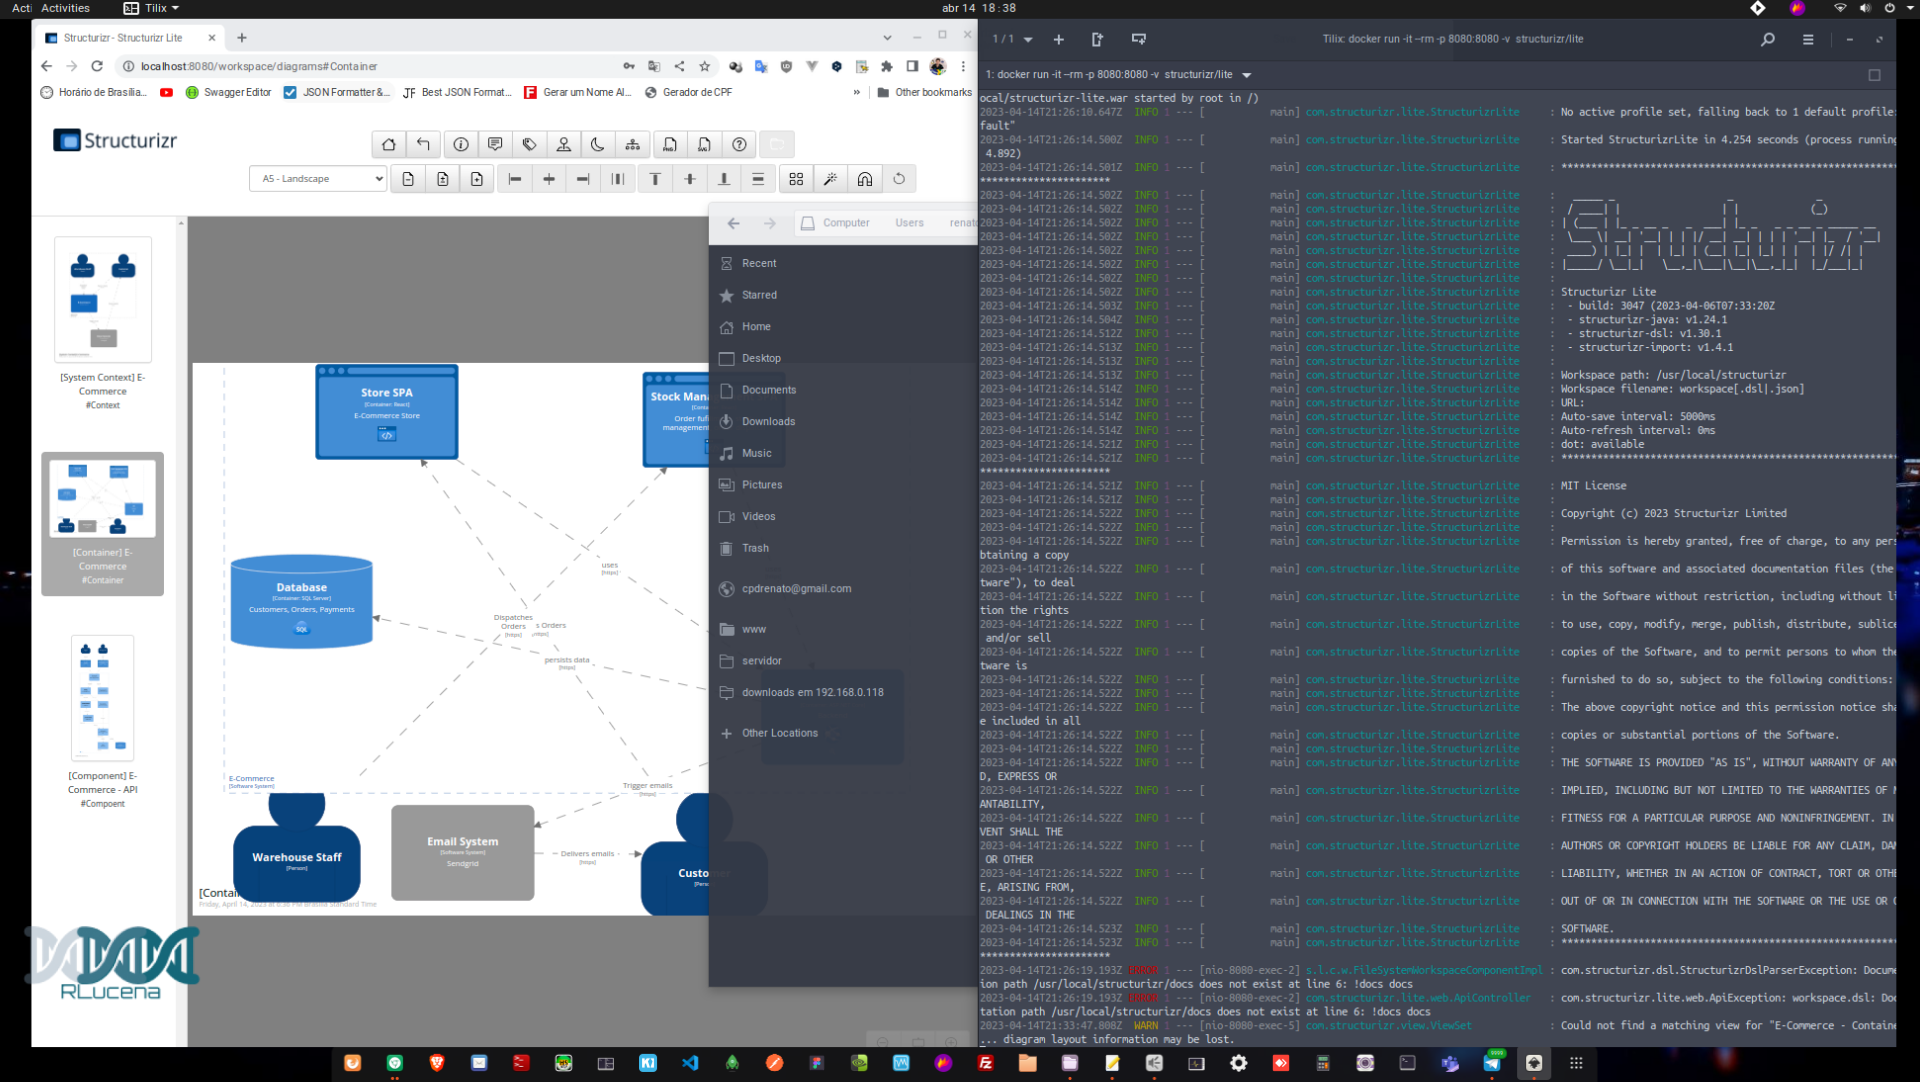Viewport: 1920px width, 1082px height.
Task: Open the comments speech-bubble icon
Action: pyautogui.click(x=495, y=144)
